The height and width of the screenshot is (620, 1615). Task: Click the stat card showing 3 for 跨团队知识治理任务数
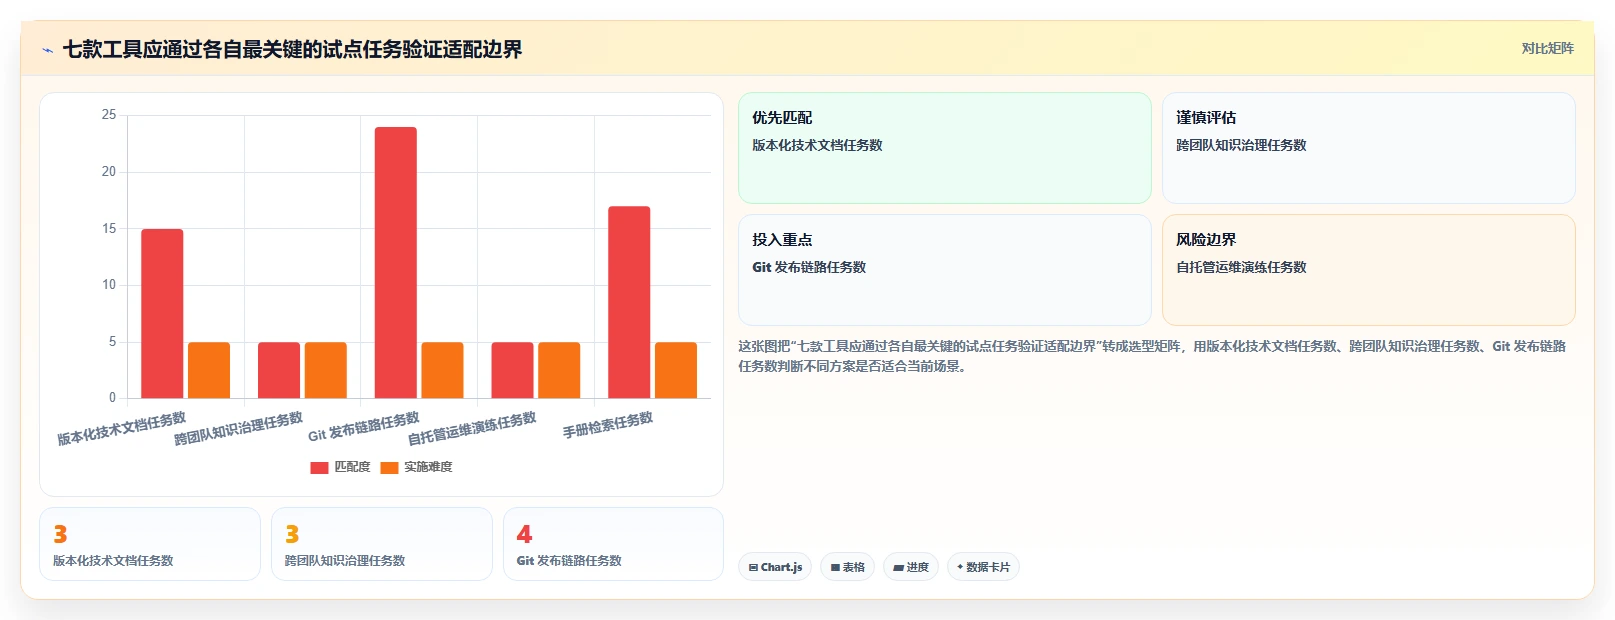point(382,544)
